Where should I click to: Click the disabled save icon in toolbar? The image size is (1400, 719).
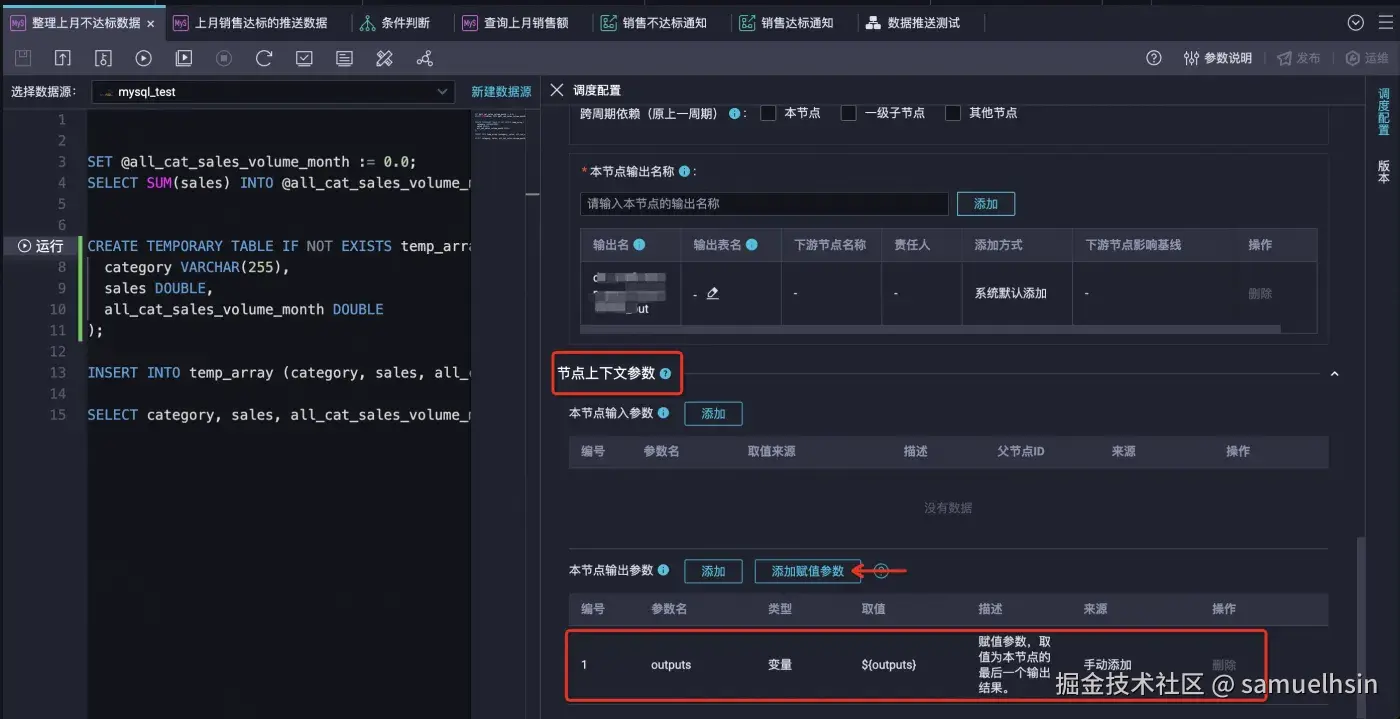[x=23, y=59]
